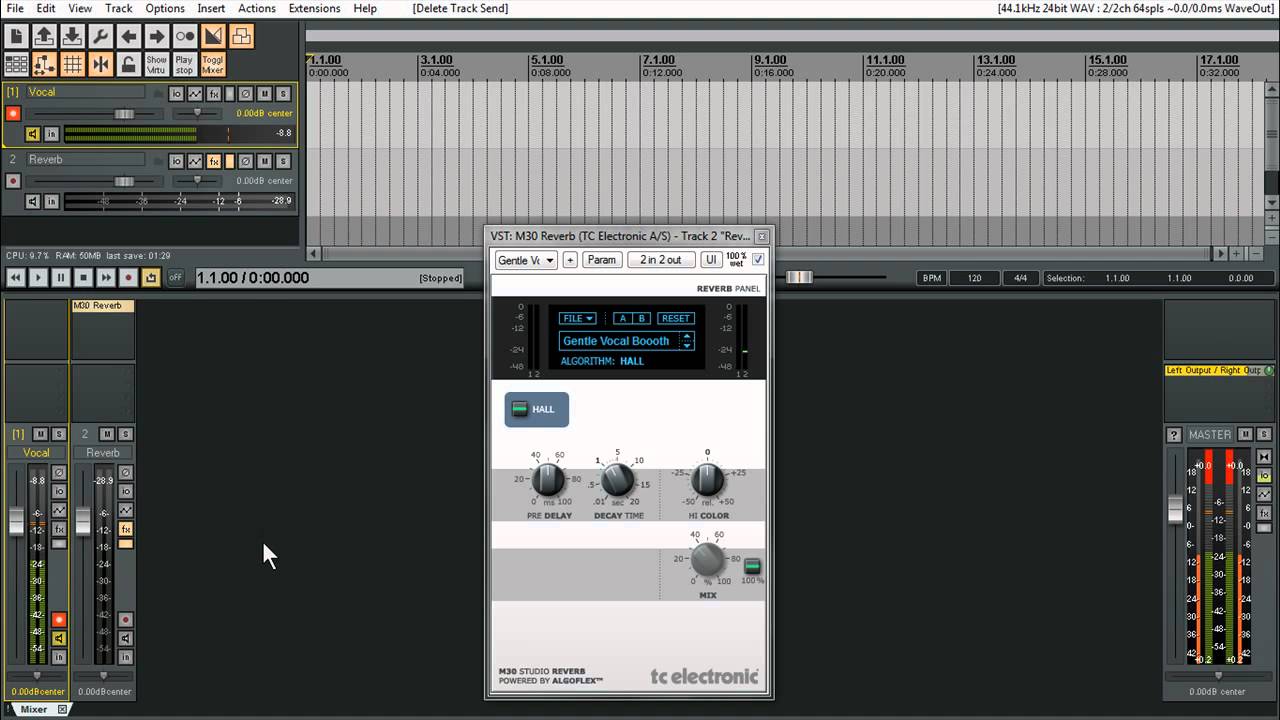The image size is (1280, 720).
Task: Open the Actions menu
Action: click(257, 8)
